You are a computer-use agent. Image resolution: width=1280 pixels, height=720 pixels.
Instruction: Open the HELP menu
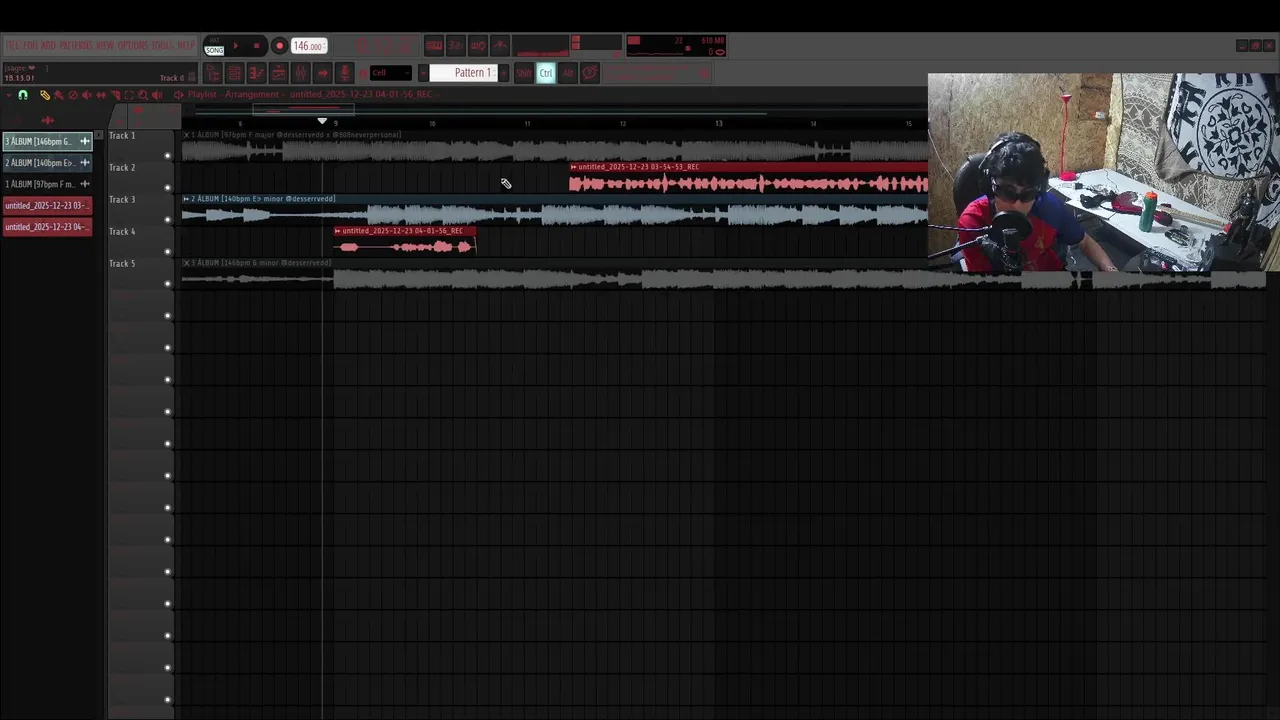pos(186,46)
